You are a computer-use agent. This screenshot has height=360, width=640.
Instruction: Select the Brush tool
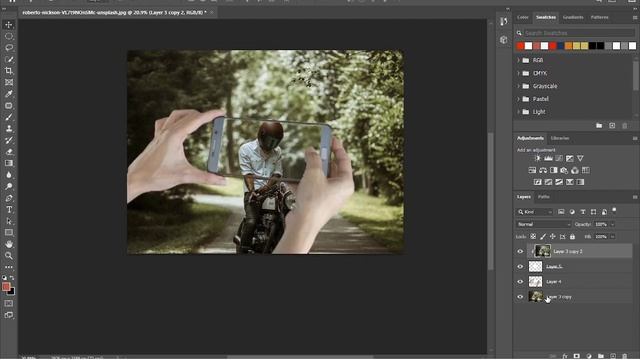pyautogui.click(x=9, y=117)
